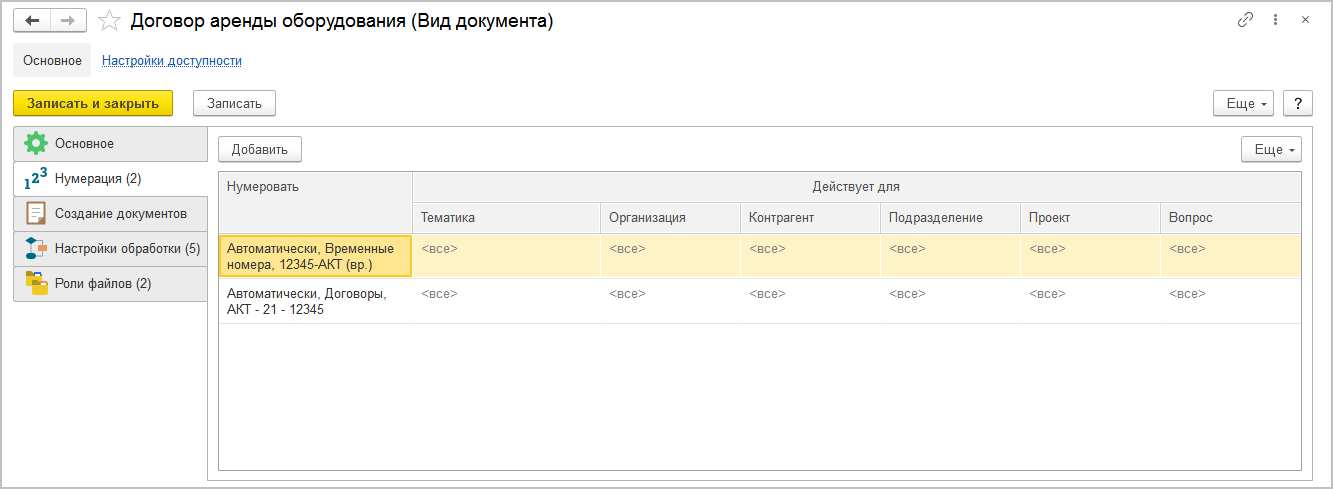Open the Настройки доступности link
Viewport: 1333px width, 489px height.
pyautogui.click(x=172, y=60)
